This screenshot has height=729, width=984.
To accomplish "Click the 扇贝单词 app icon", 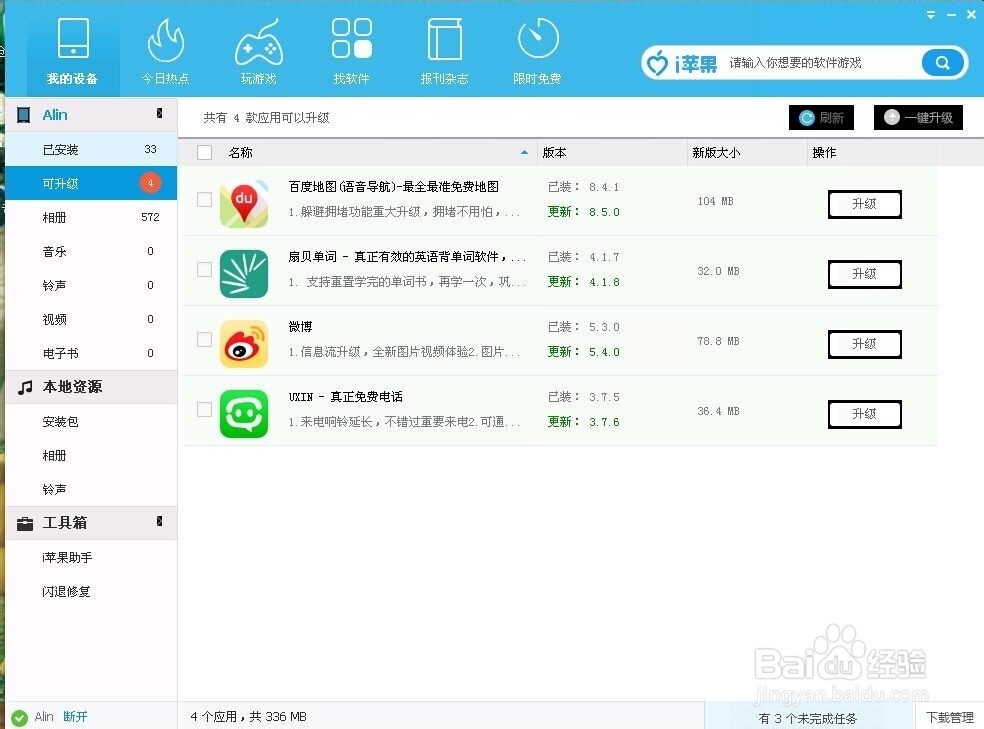I will 244,274.
